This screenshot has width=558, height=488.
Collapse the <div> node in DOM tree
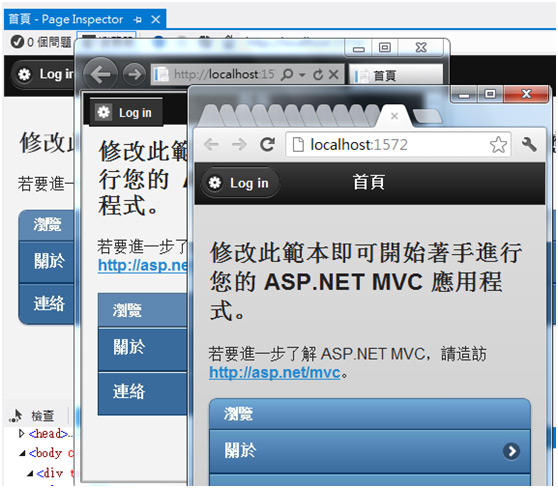[30, 473]
